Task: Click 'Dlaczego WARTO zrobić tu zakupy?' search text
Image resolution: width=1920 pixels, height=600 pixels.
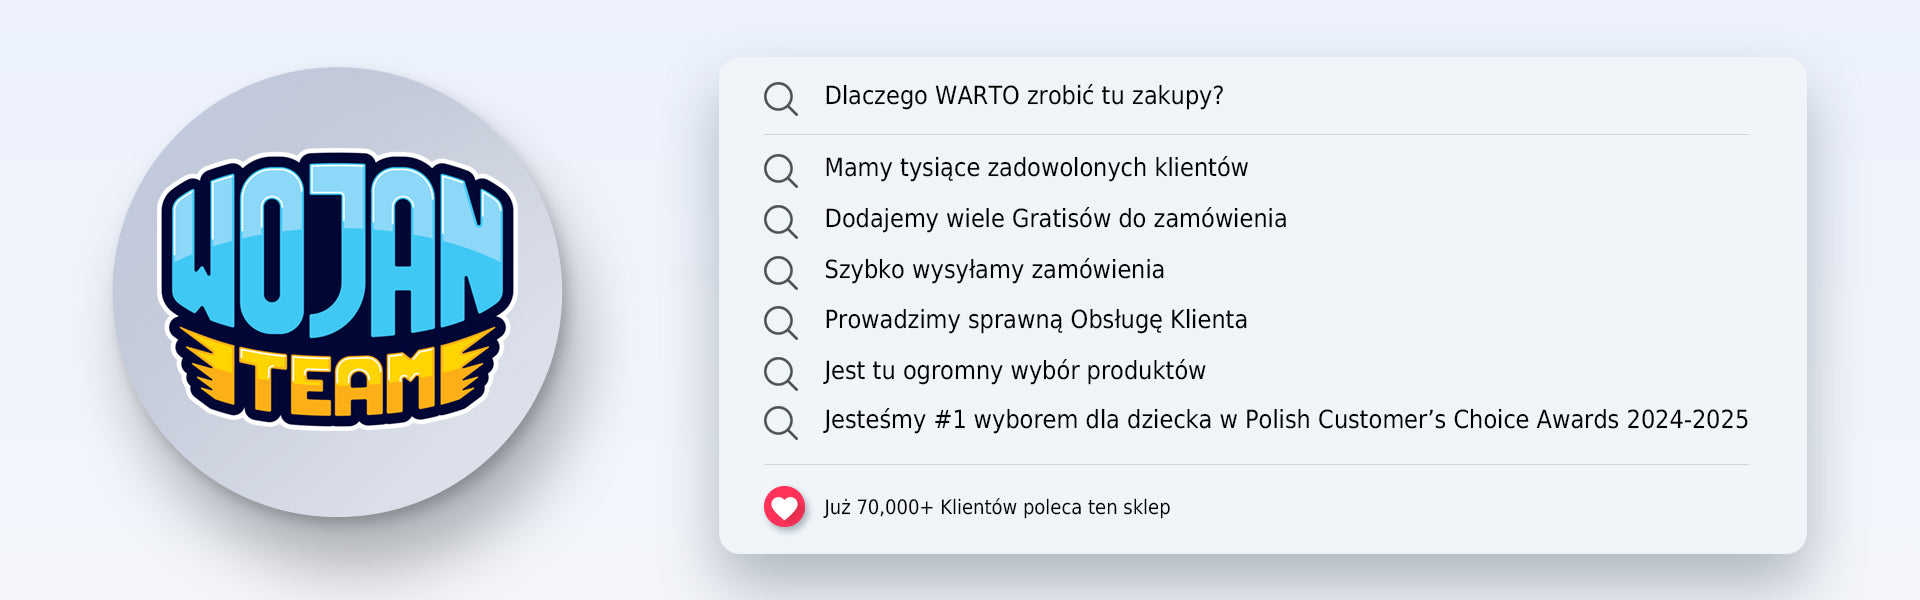Action: (x=1023, y=96)
